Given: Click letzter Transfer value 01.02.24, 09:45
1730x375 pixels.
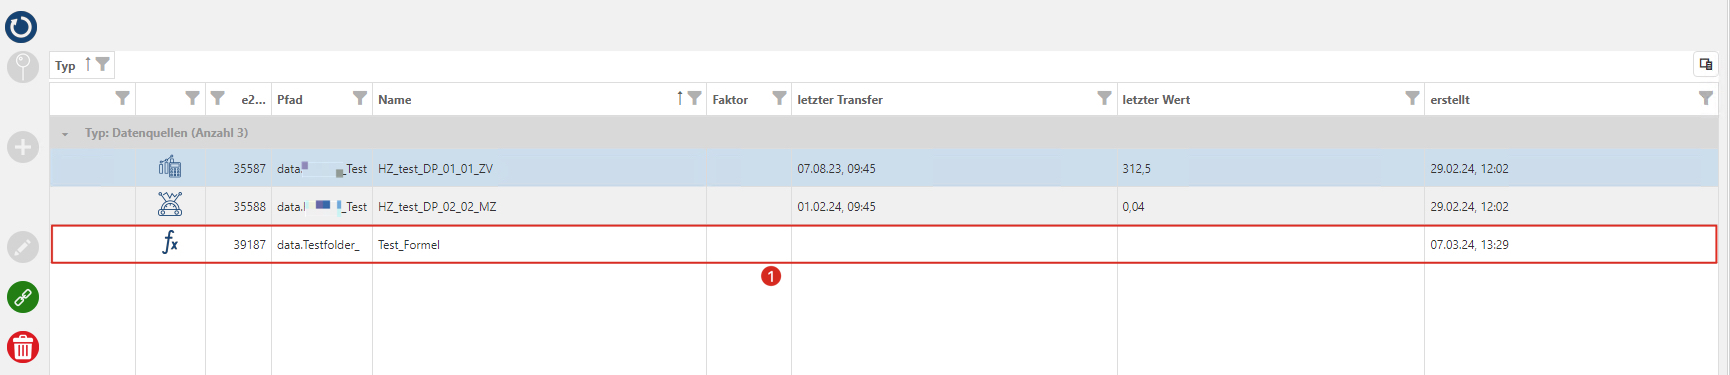Looking at the screenshot, I should click(x=836, y=207).
